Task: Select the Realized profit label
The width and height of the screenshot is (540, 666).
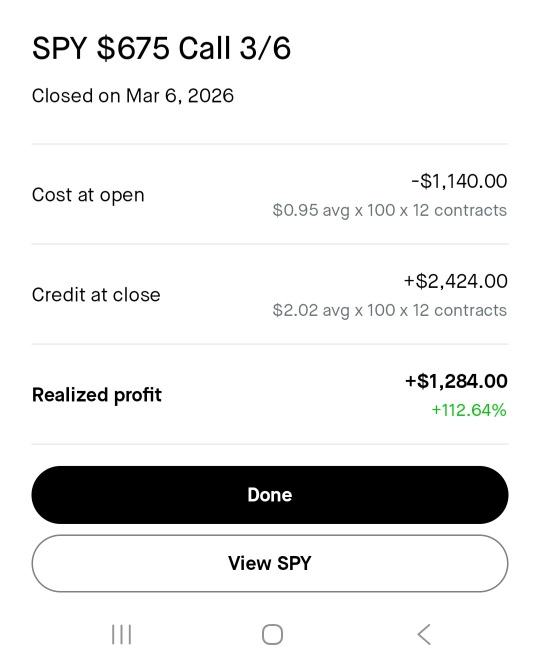Action: click(97, 395)
